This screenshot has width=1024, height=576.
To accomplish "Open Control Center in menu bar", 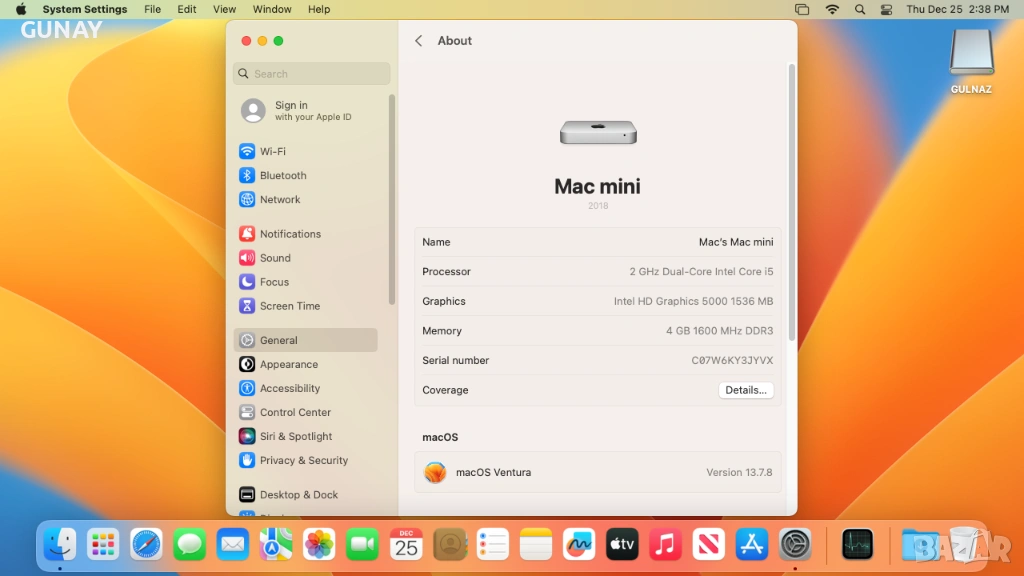I will tap(886, 9).
